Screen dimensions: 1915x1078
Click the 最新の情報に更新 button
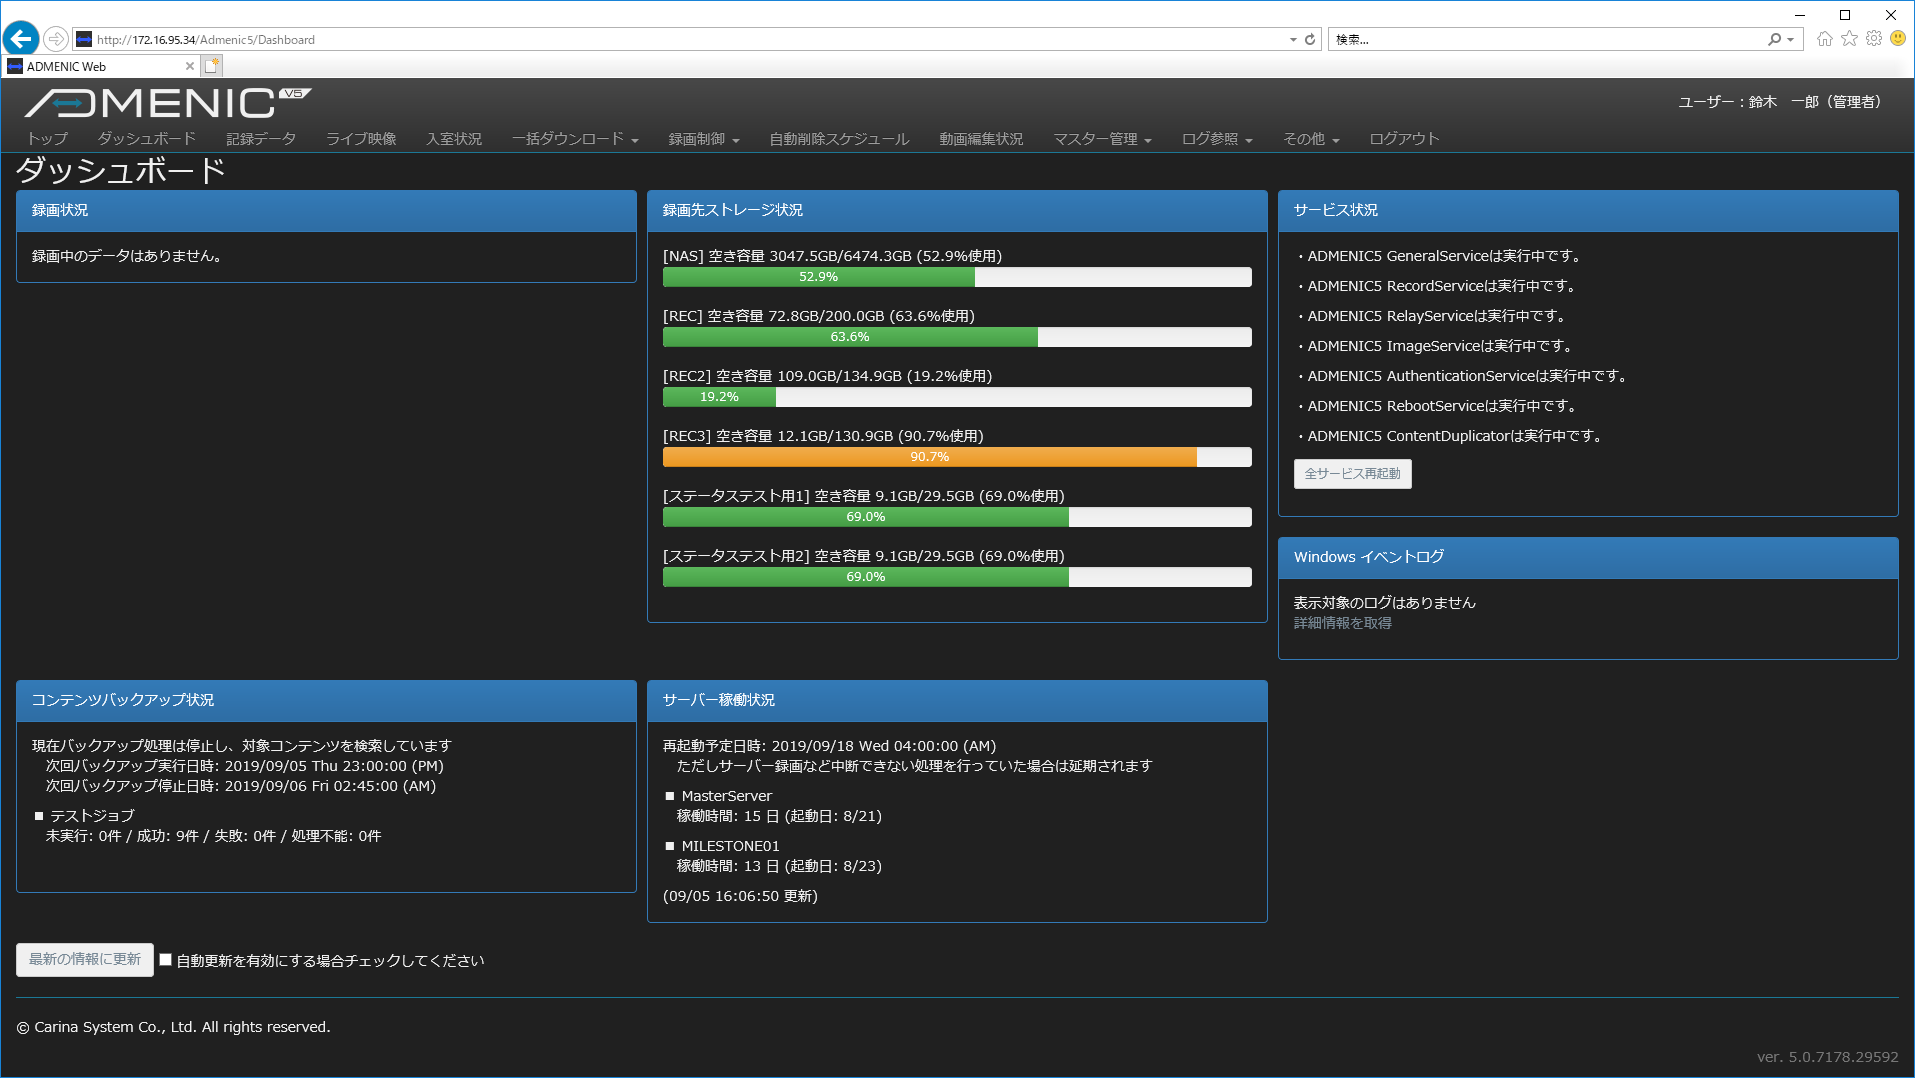[85, 960]
